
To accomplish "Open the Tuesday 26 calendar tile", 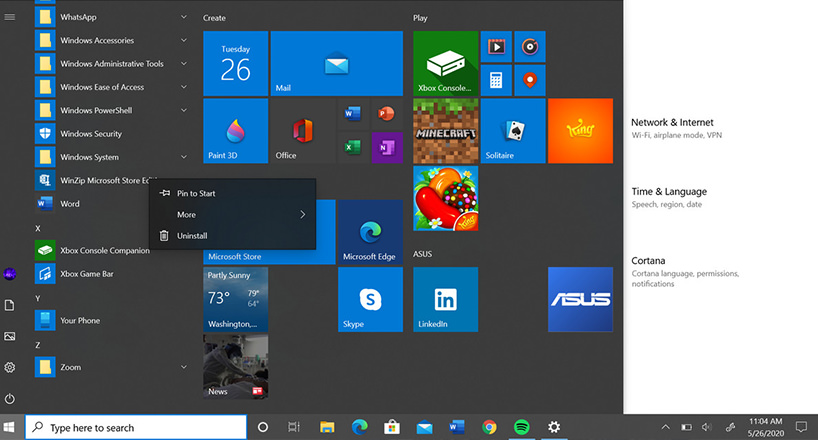I will [x=235, y=64].
